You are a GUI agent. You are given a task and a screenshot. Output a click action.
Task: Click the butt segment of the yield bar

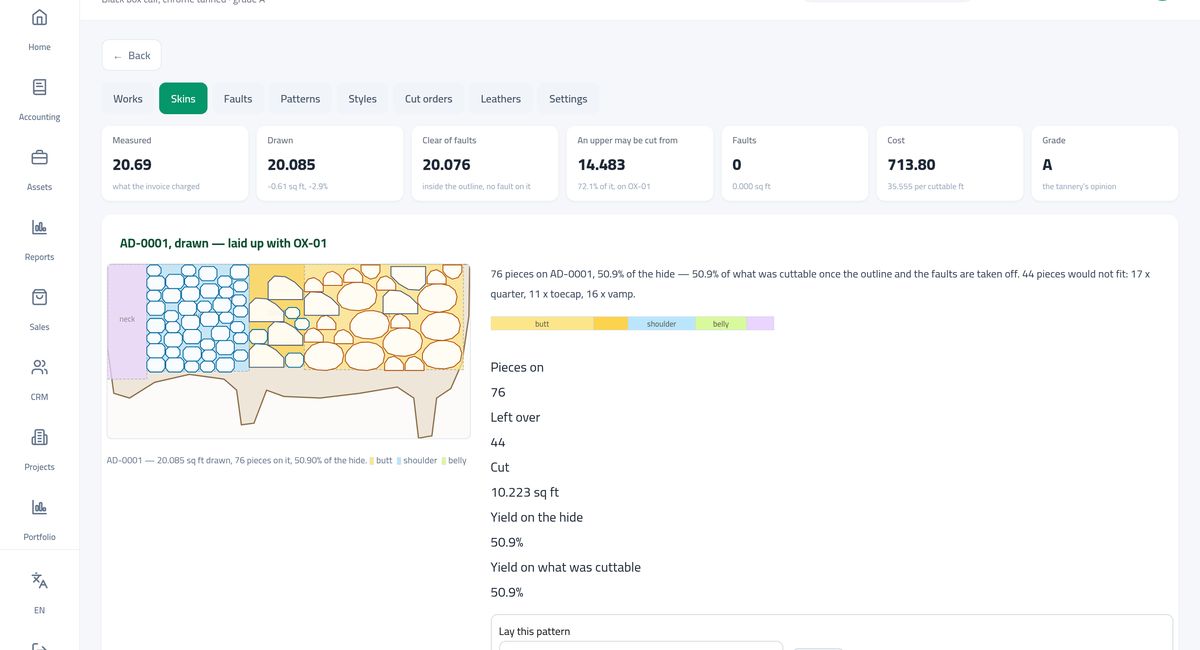[542, 324]
